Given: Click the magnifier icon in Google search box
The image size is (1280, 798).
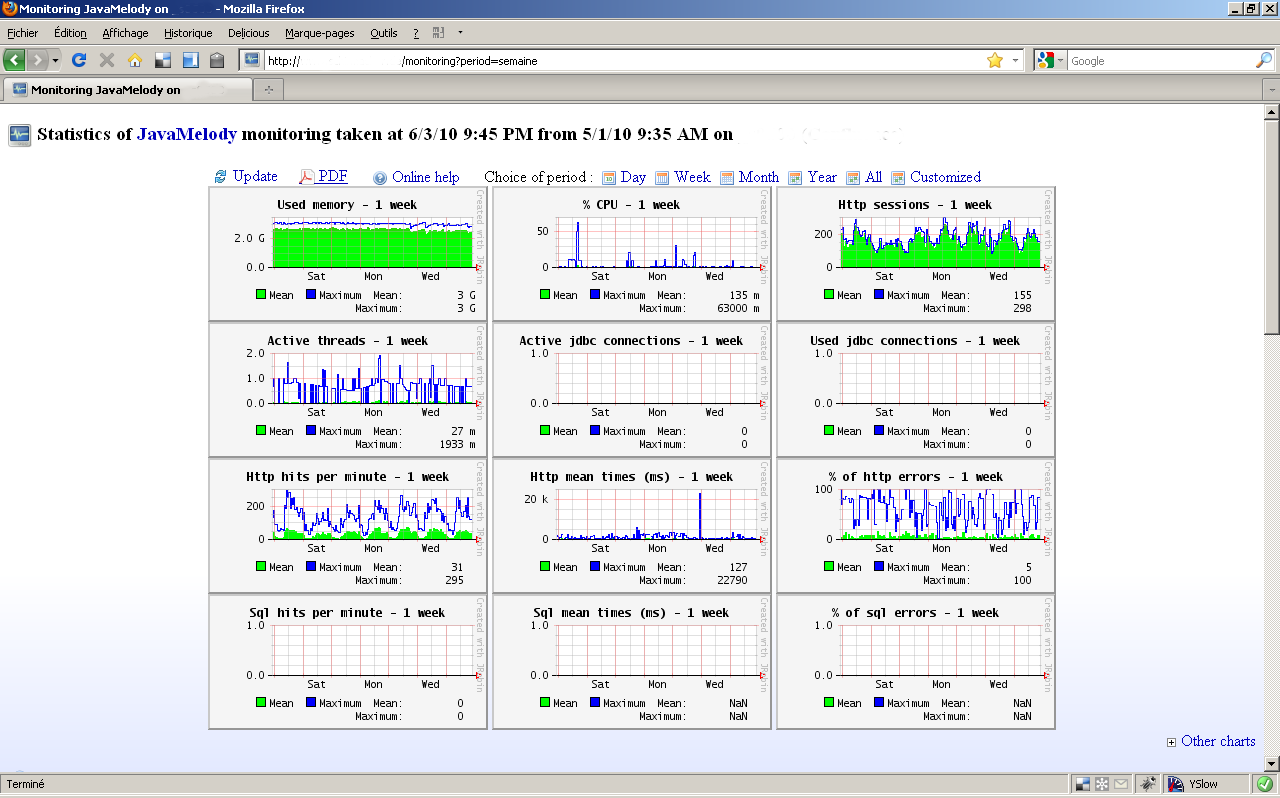Looking at the screenshot, I should tap(1263, 61).
